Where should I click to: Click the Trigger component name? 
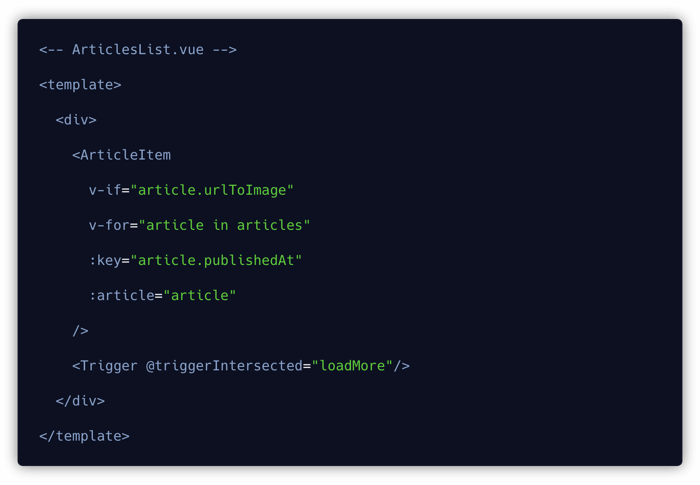109,366
